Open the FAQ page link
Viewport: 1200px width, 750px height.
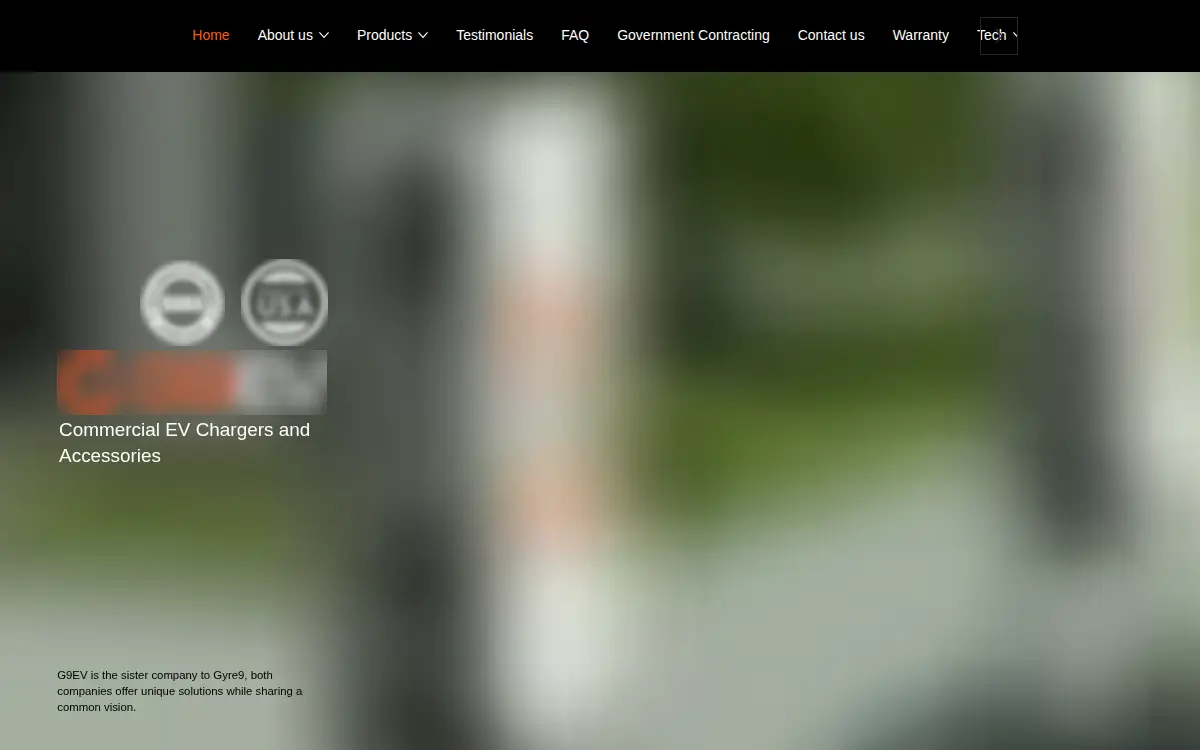click(575, 35)
